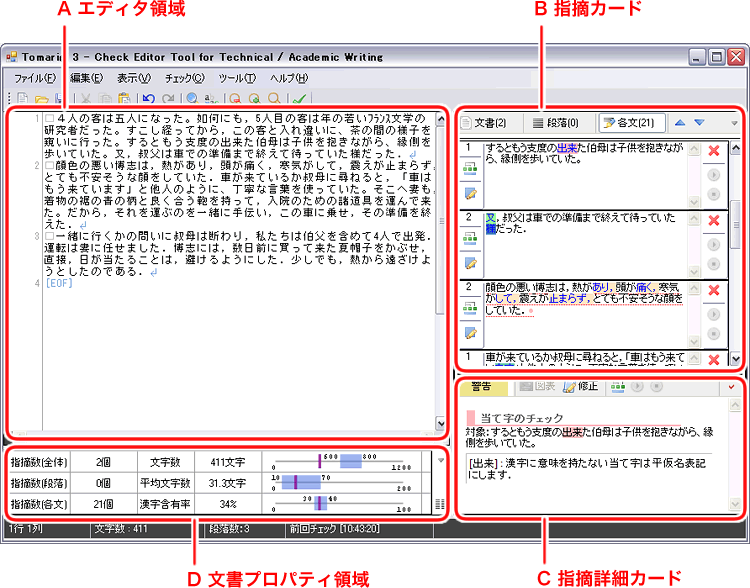Click pencil edit icon on '又、叔父は' card
The width and height of the screenshot is (750, 588).
point(471,263)
